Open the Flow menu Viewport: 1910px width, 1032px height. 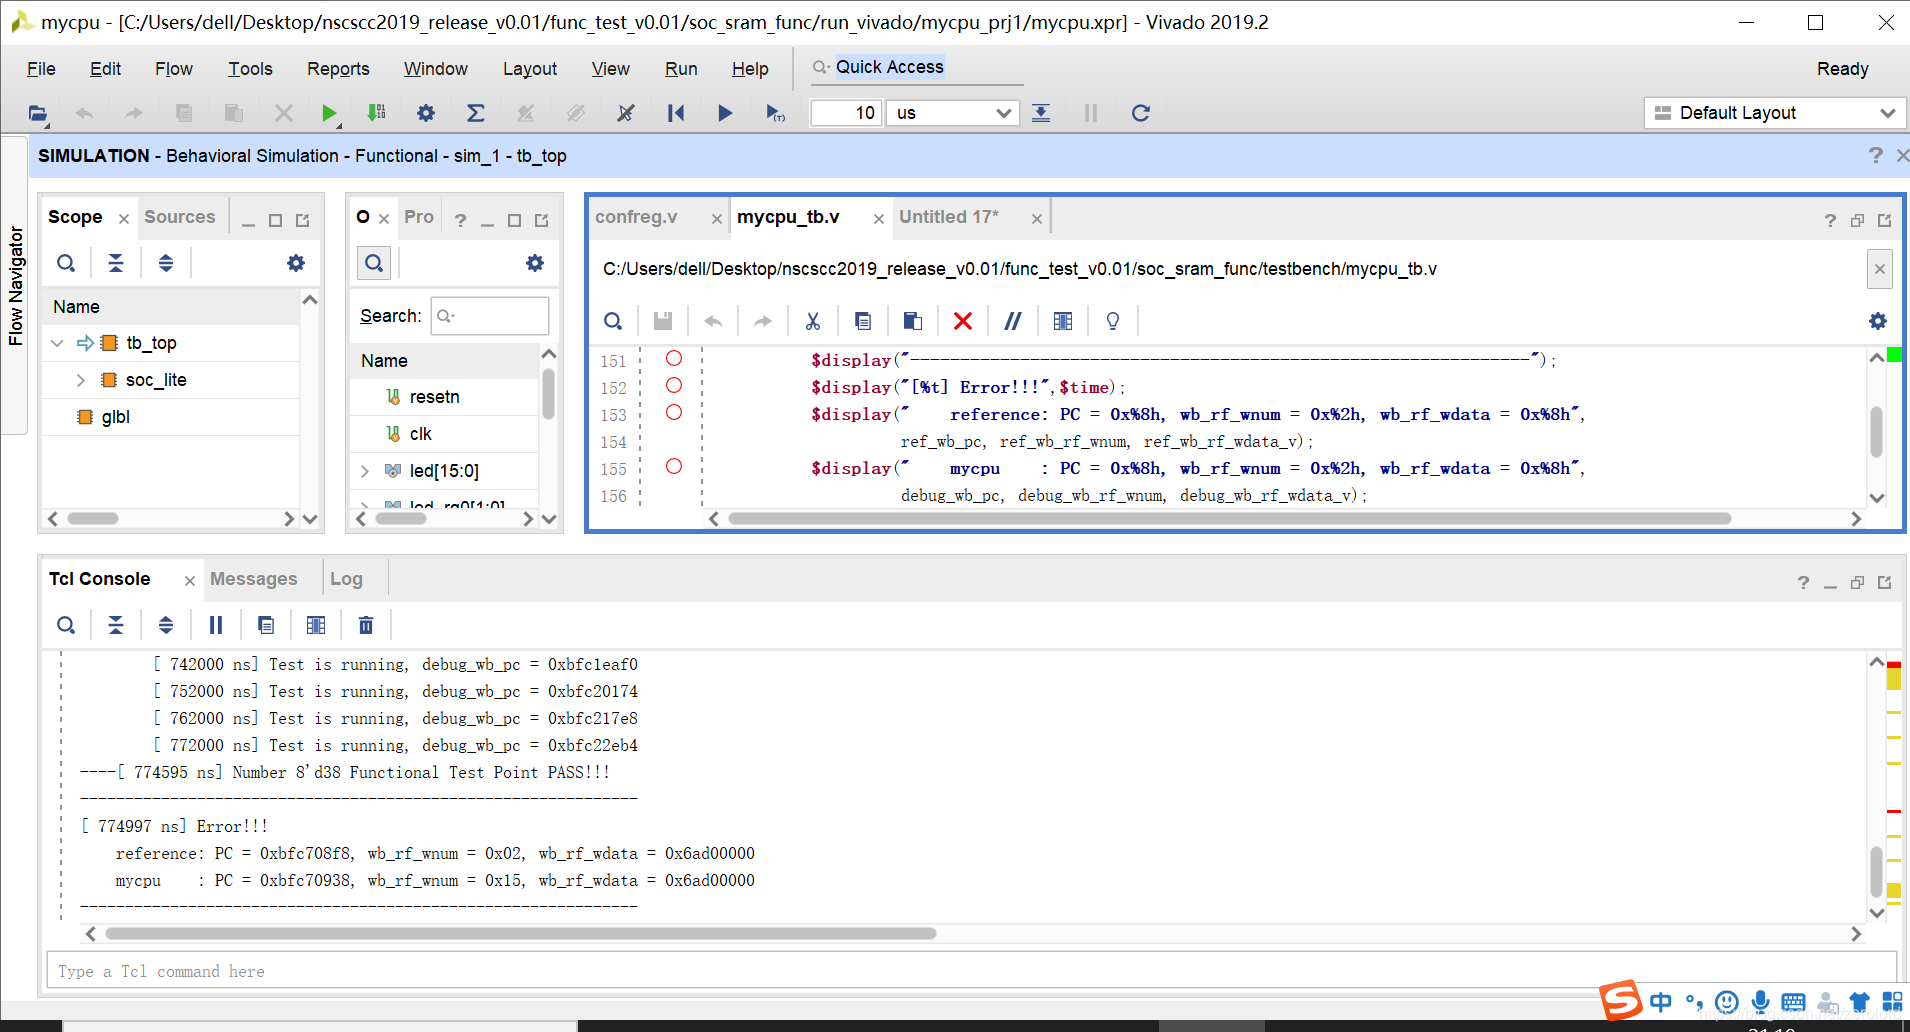coord(174,69)
